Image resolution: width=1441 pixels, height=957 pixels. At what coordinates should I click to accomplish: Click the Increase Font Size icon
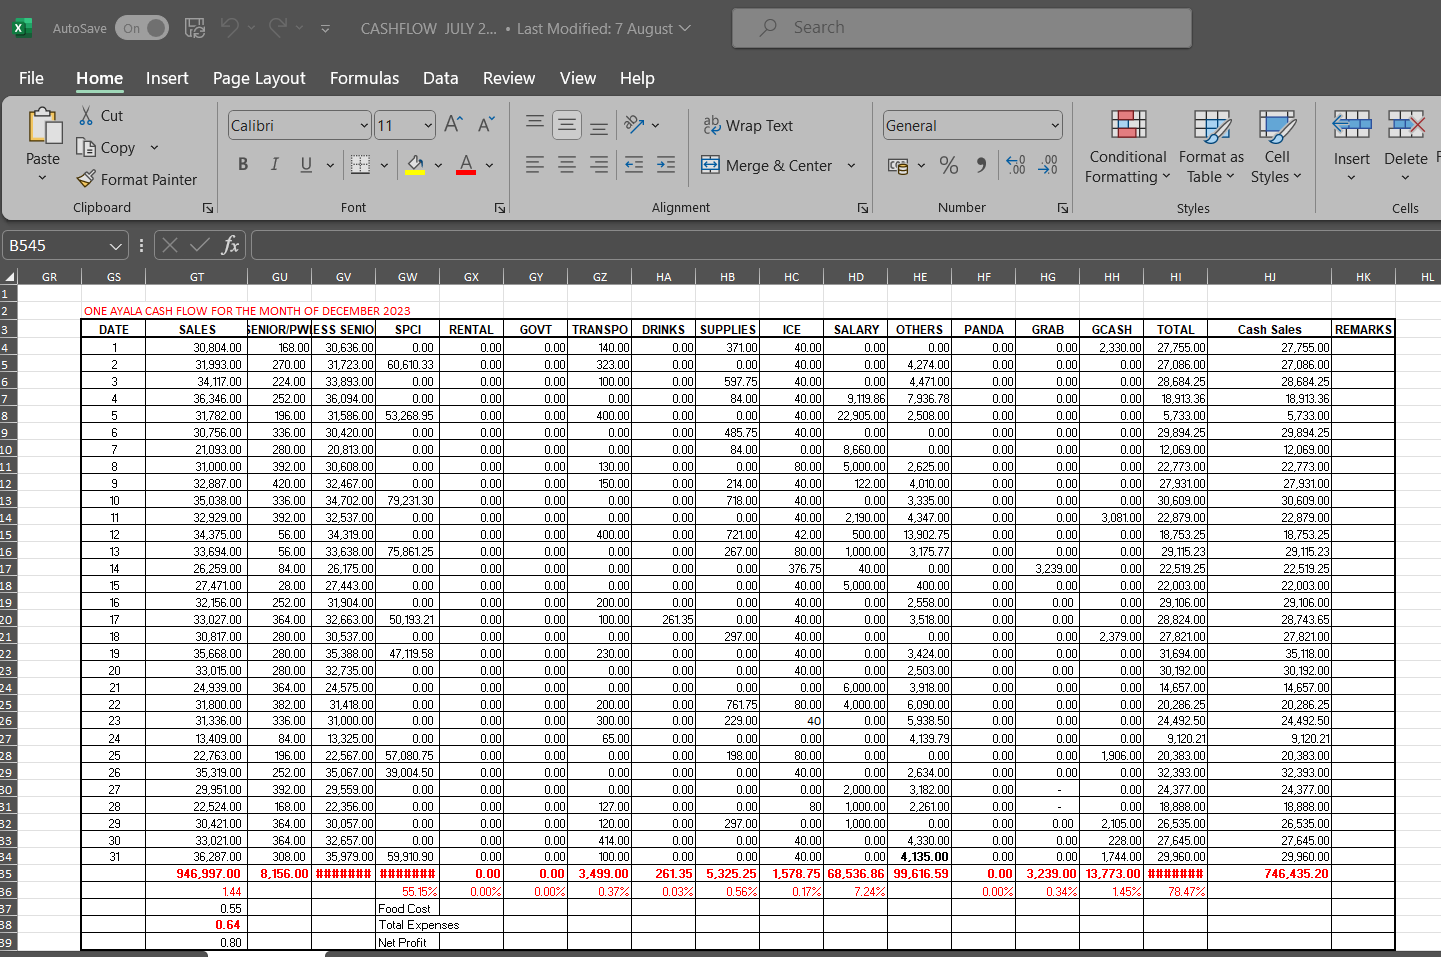click(x=453, y=124)
